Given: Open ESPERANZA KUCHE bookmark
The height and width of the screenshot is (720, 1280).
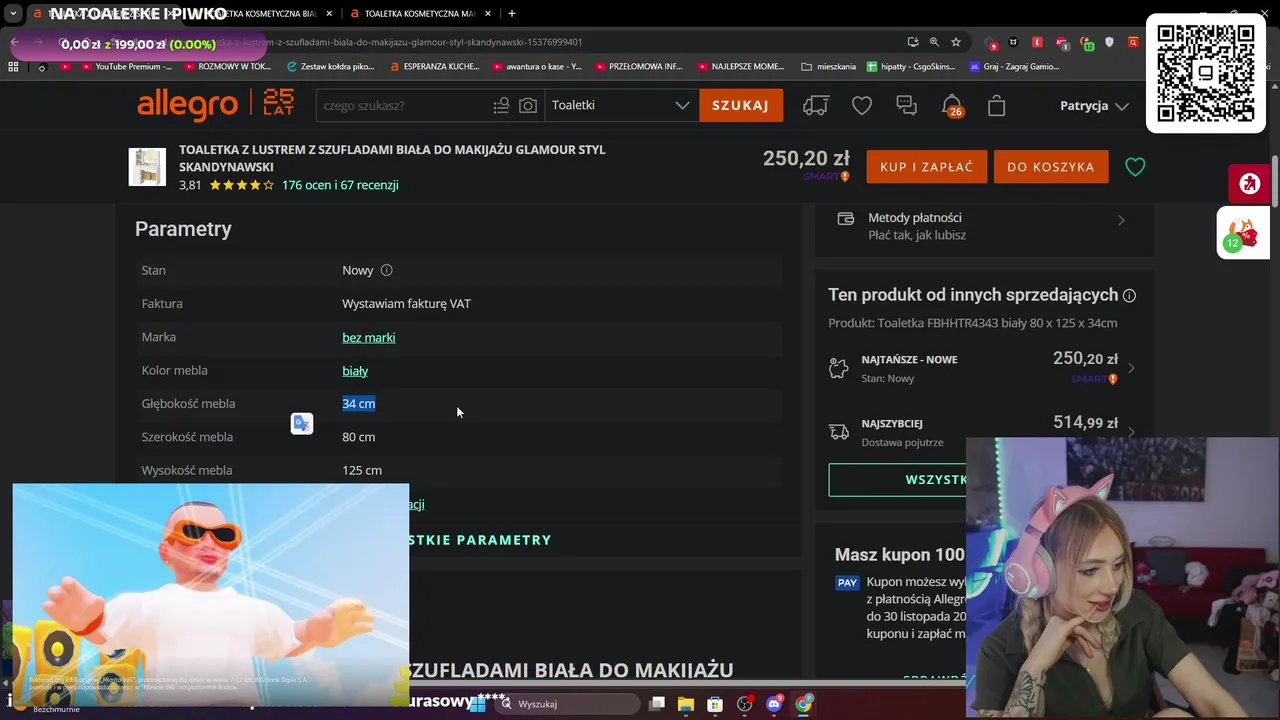Looking at the screenshot, I should tap(435, 66).
